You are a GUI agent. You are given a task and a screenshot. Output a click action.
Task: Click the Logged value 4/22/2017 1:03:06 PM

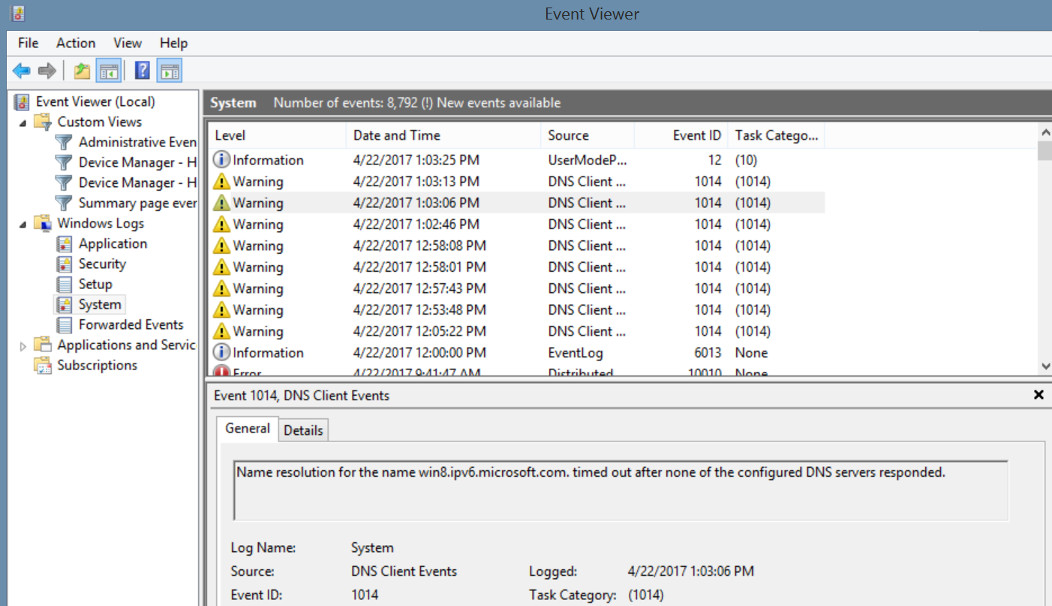pyautogui.click(x=690, y=571)
